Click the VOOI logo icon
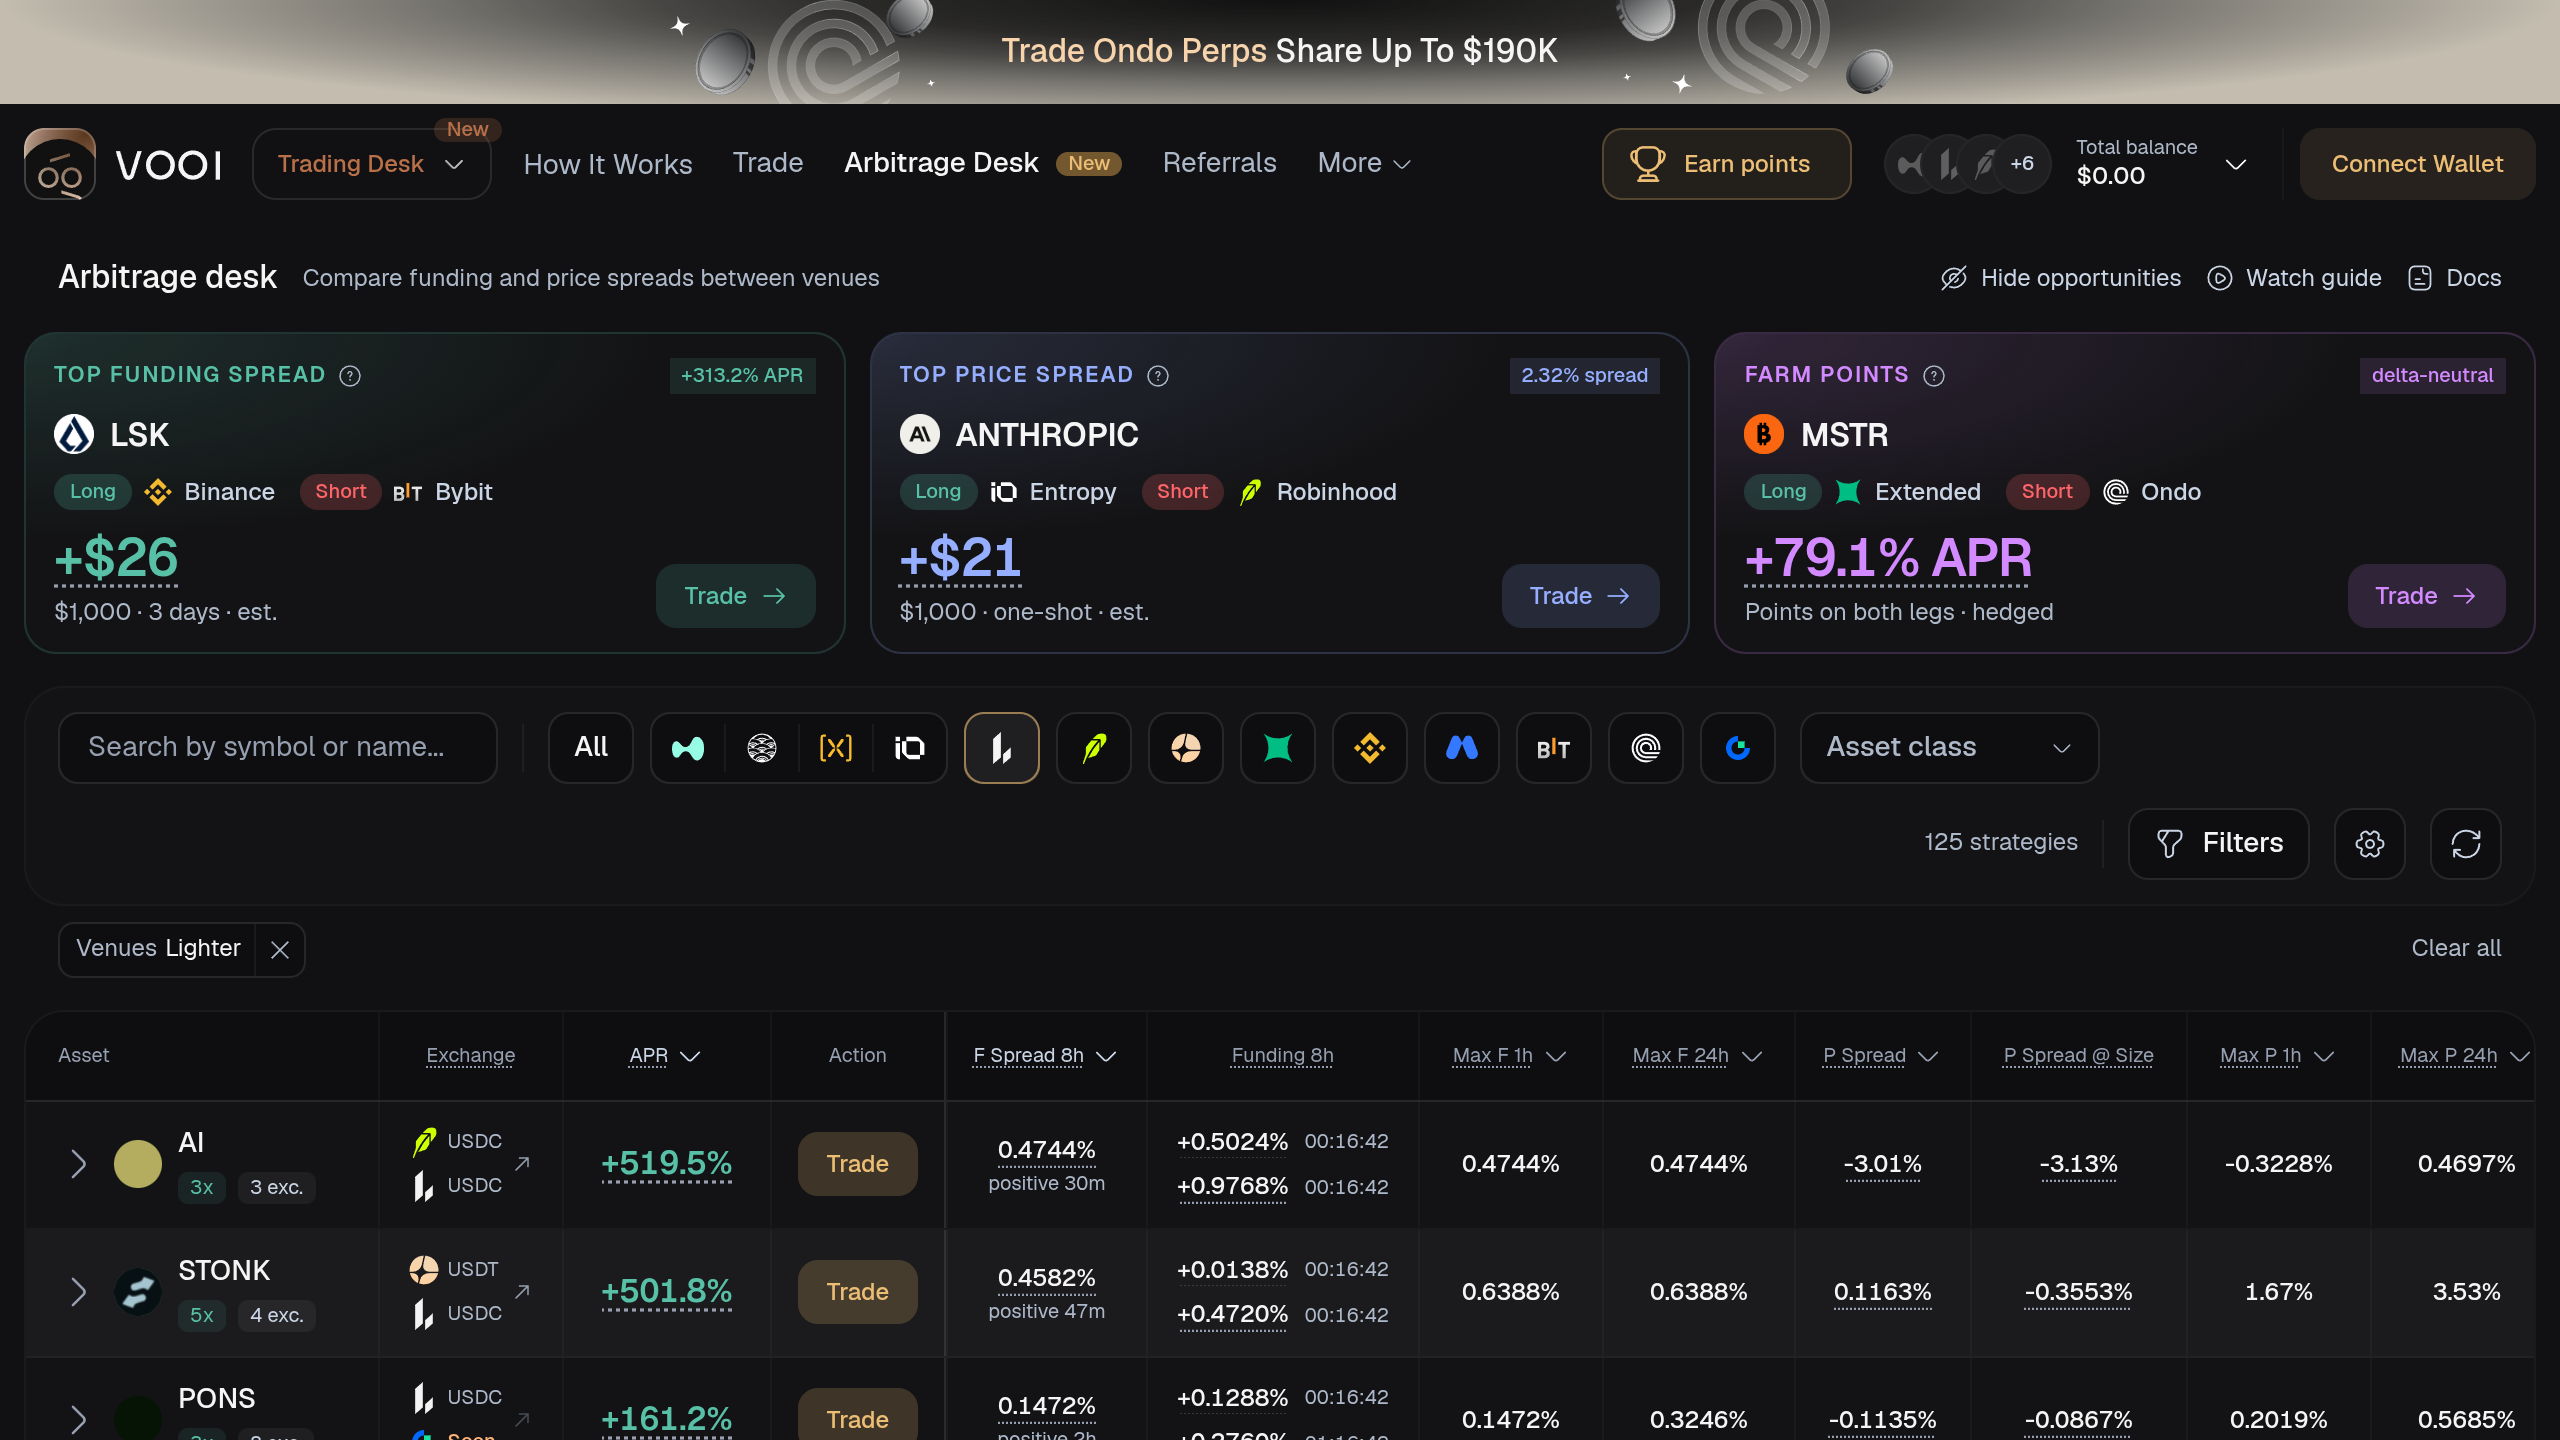 pos(60,164)
